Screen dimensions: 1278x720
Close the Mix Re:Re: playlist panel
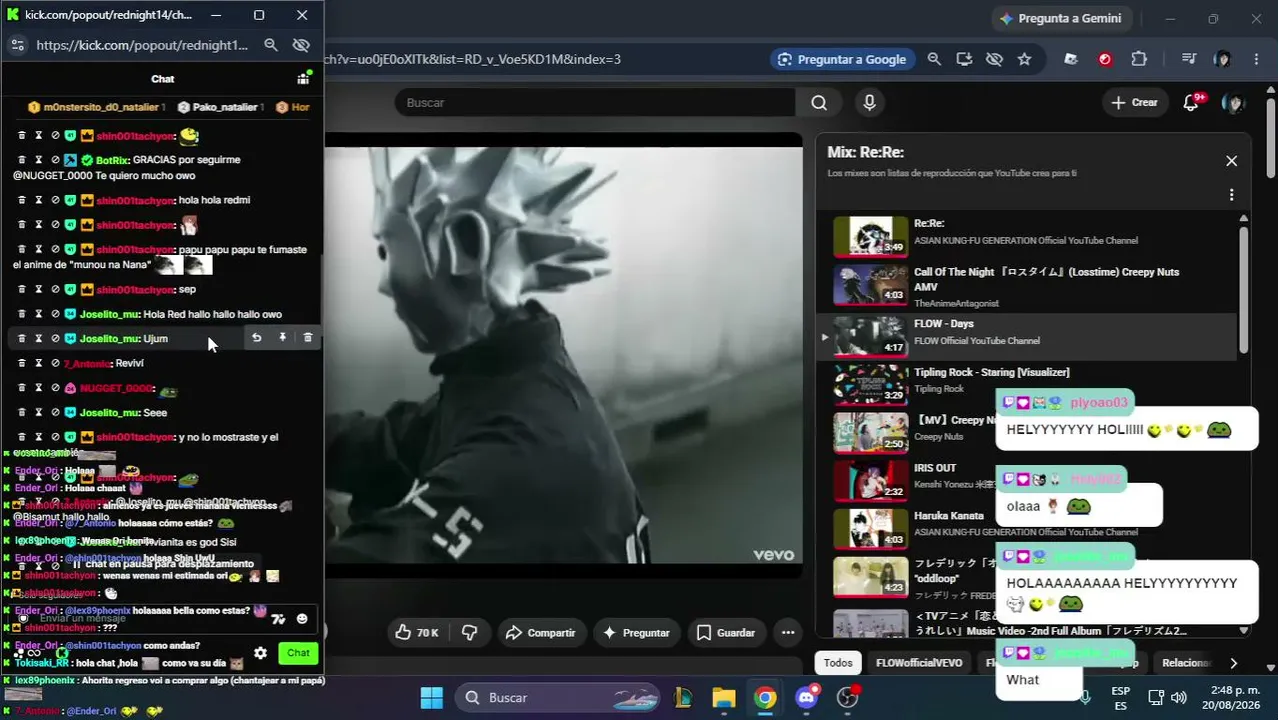coord(1231,161)
